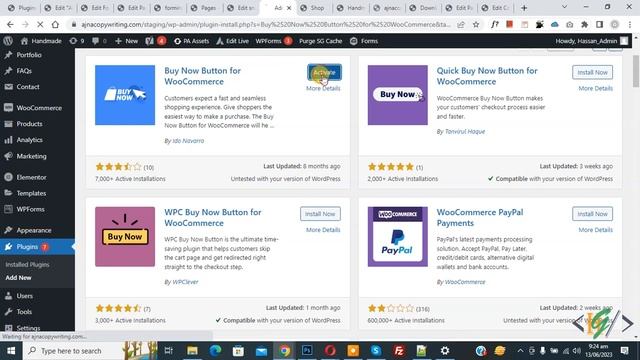The width and height of the screenshot is (640, 360).
Task: Click Purge SG Cache
Action: 320,41
